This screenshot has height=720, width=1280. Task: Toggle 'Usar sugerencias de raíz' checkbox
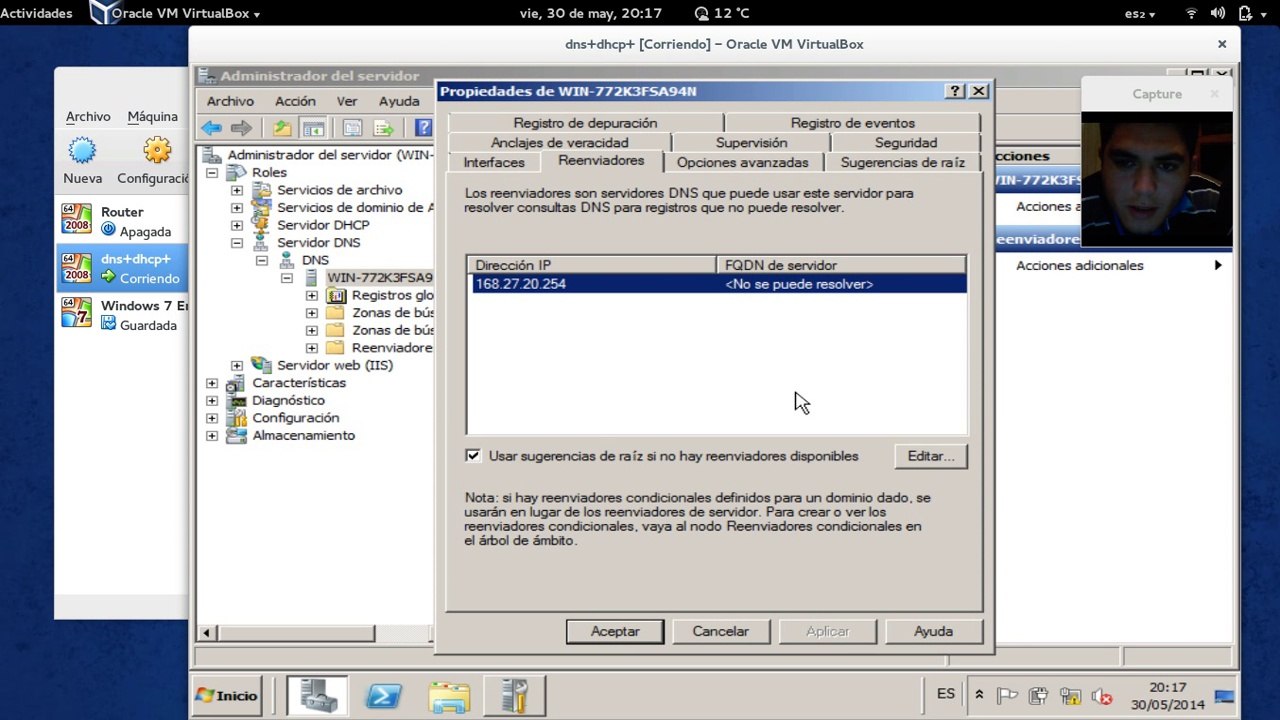(x=473, y=456)
